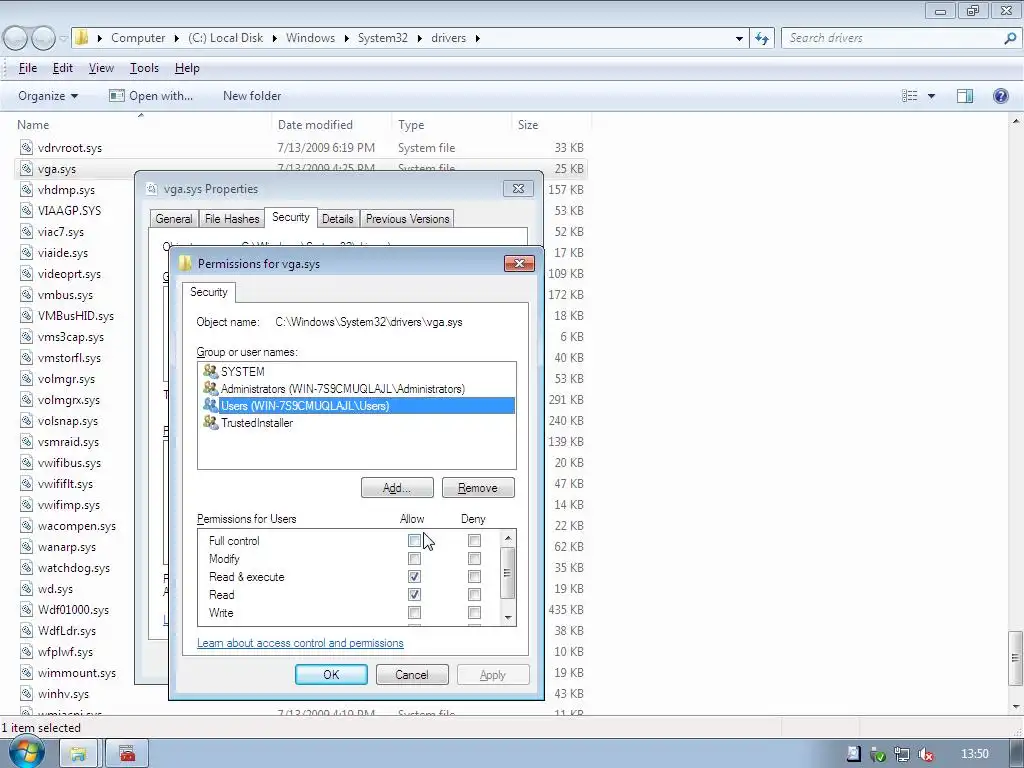
Task: Uncheck Allow Read permission
Action: click(414, 594)
